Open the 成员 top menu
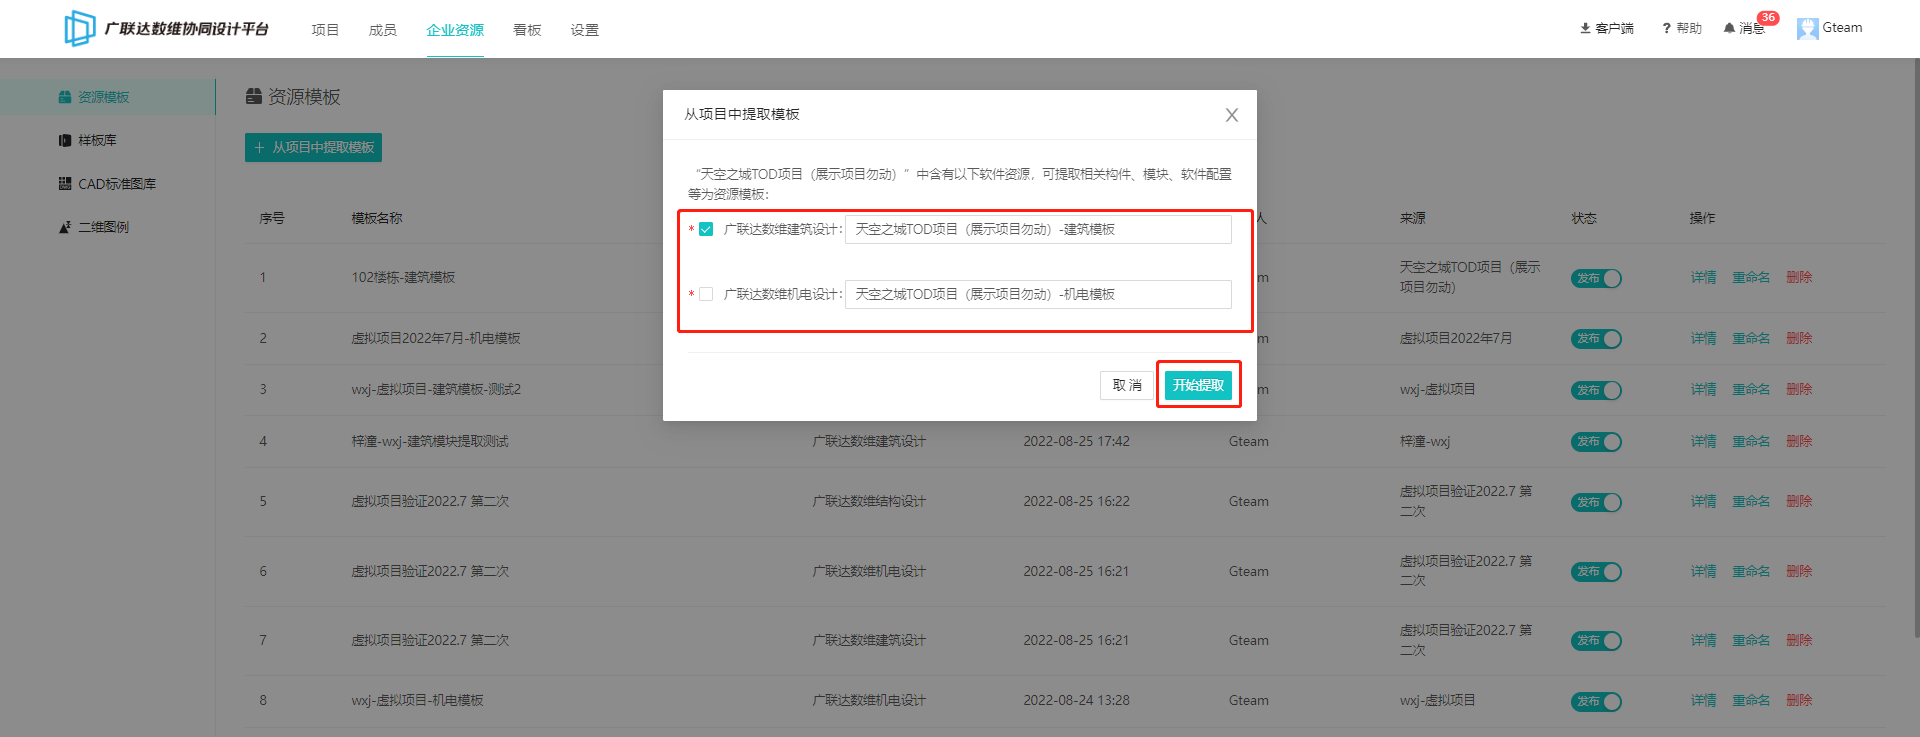The height and width of the screenshot is (737, 1920). click(x=383, y=30)
